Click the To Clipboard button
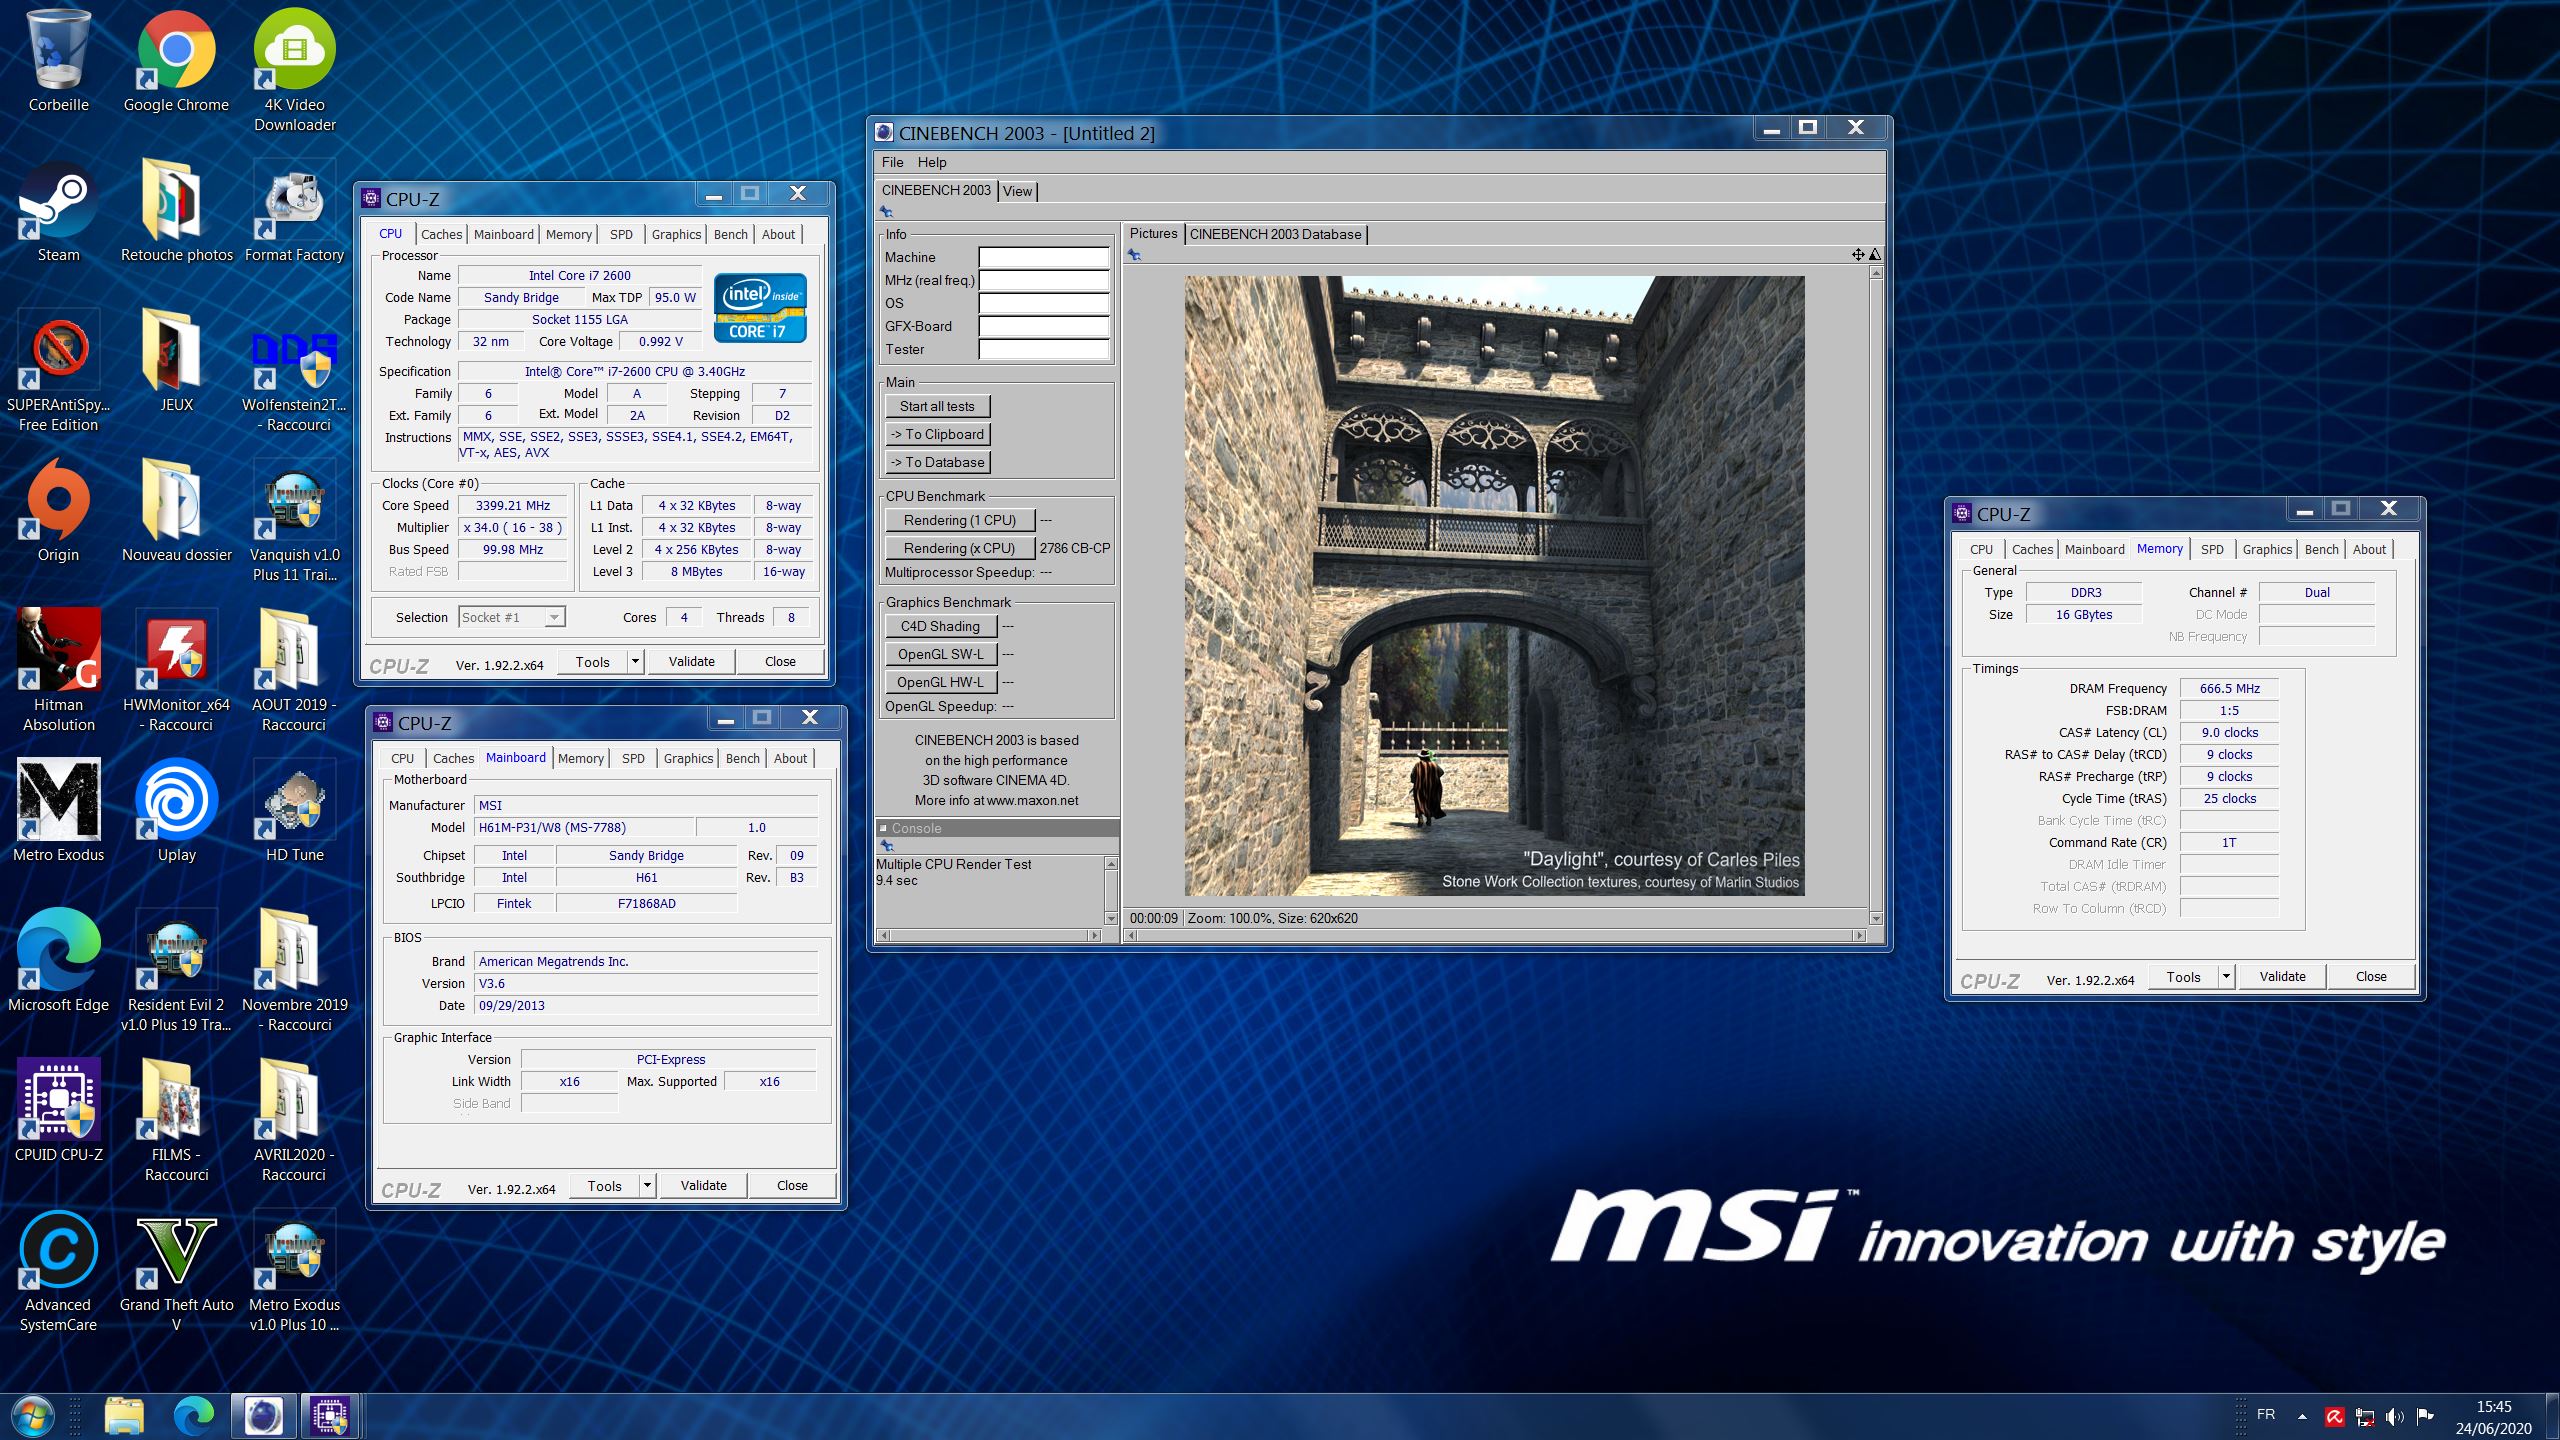The height and width of the screenshot is (1440, 2560). [x=937, y=434]
